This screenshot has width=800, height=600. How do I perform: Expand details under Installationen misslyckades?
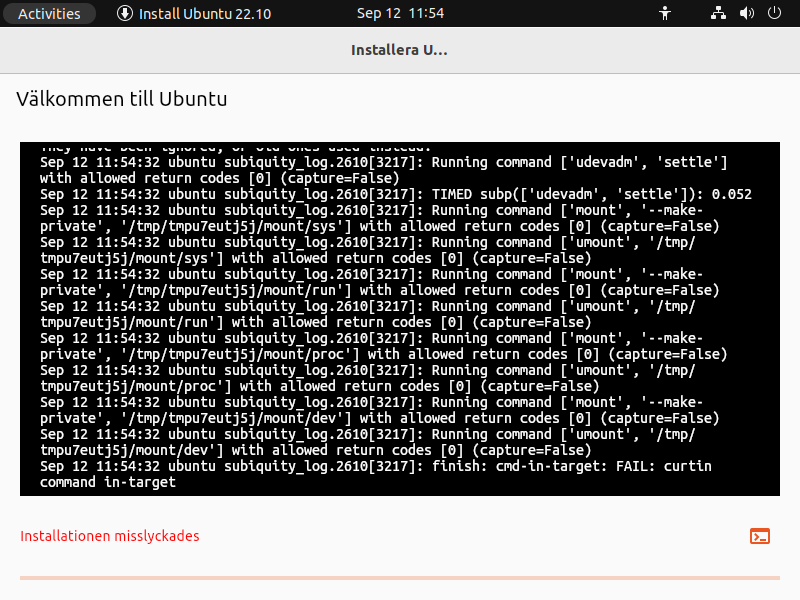[760, 536]
